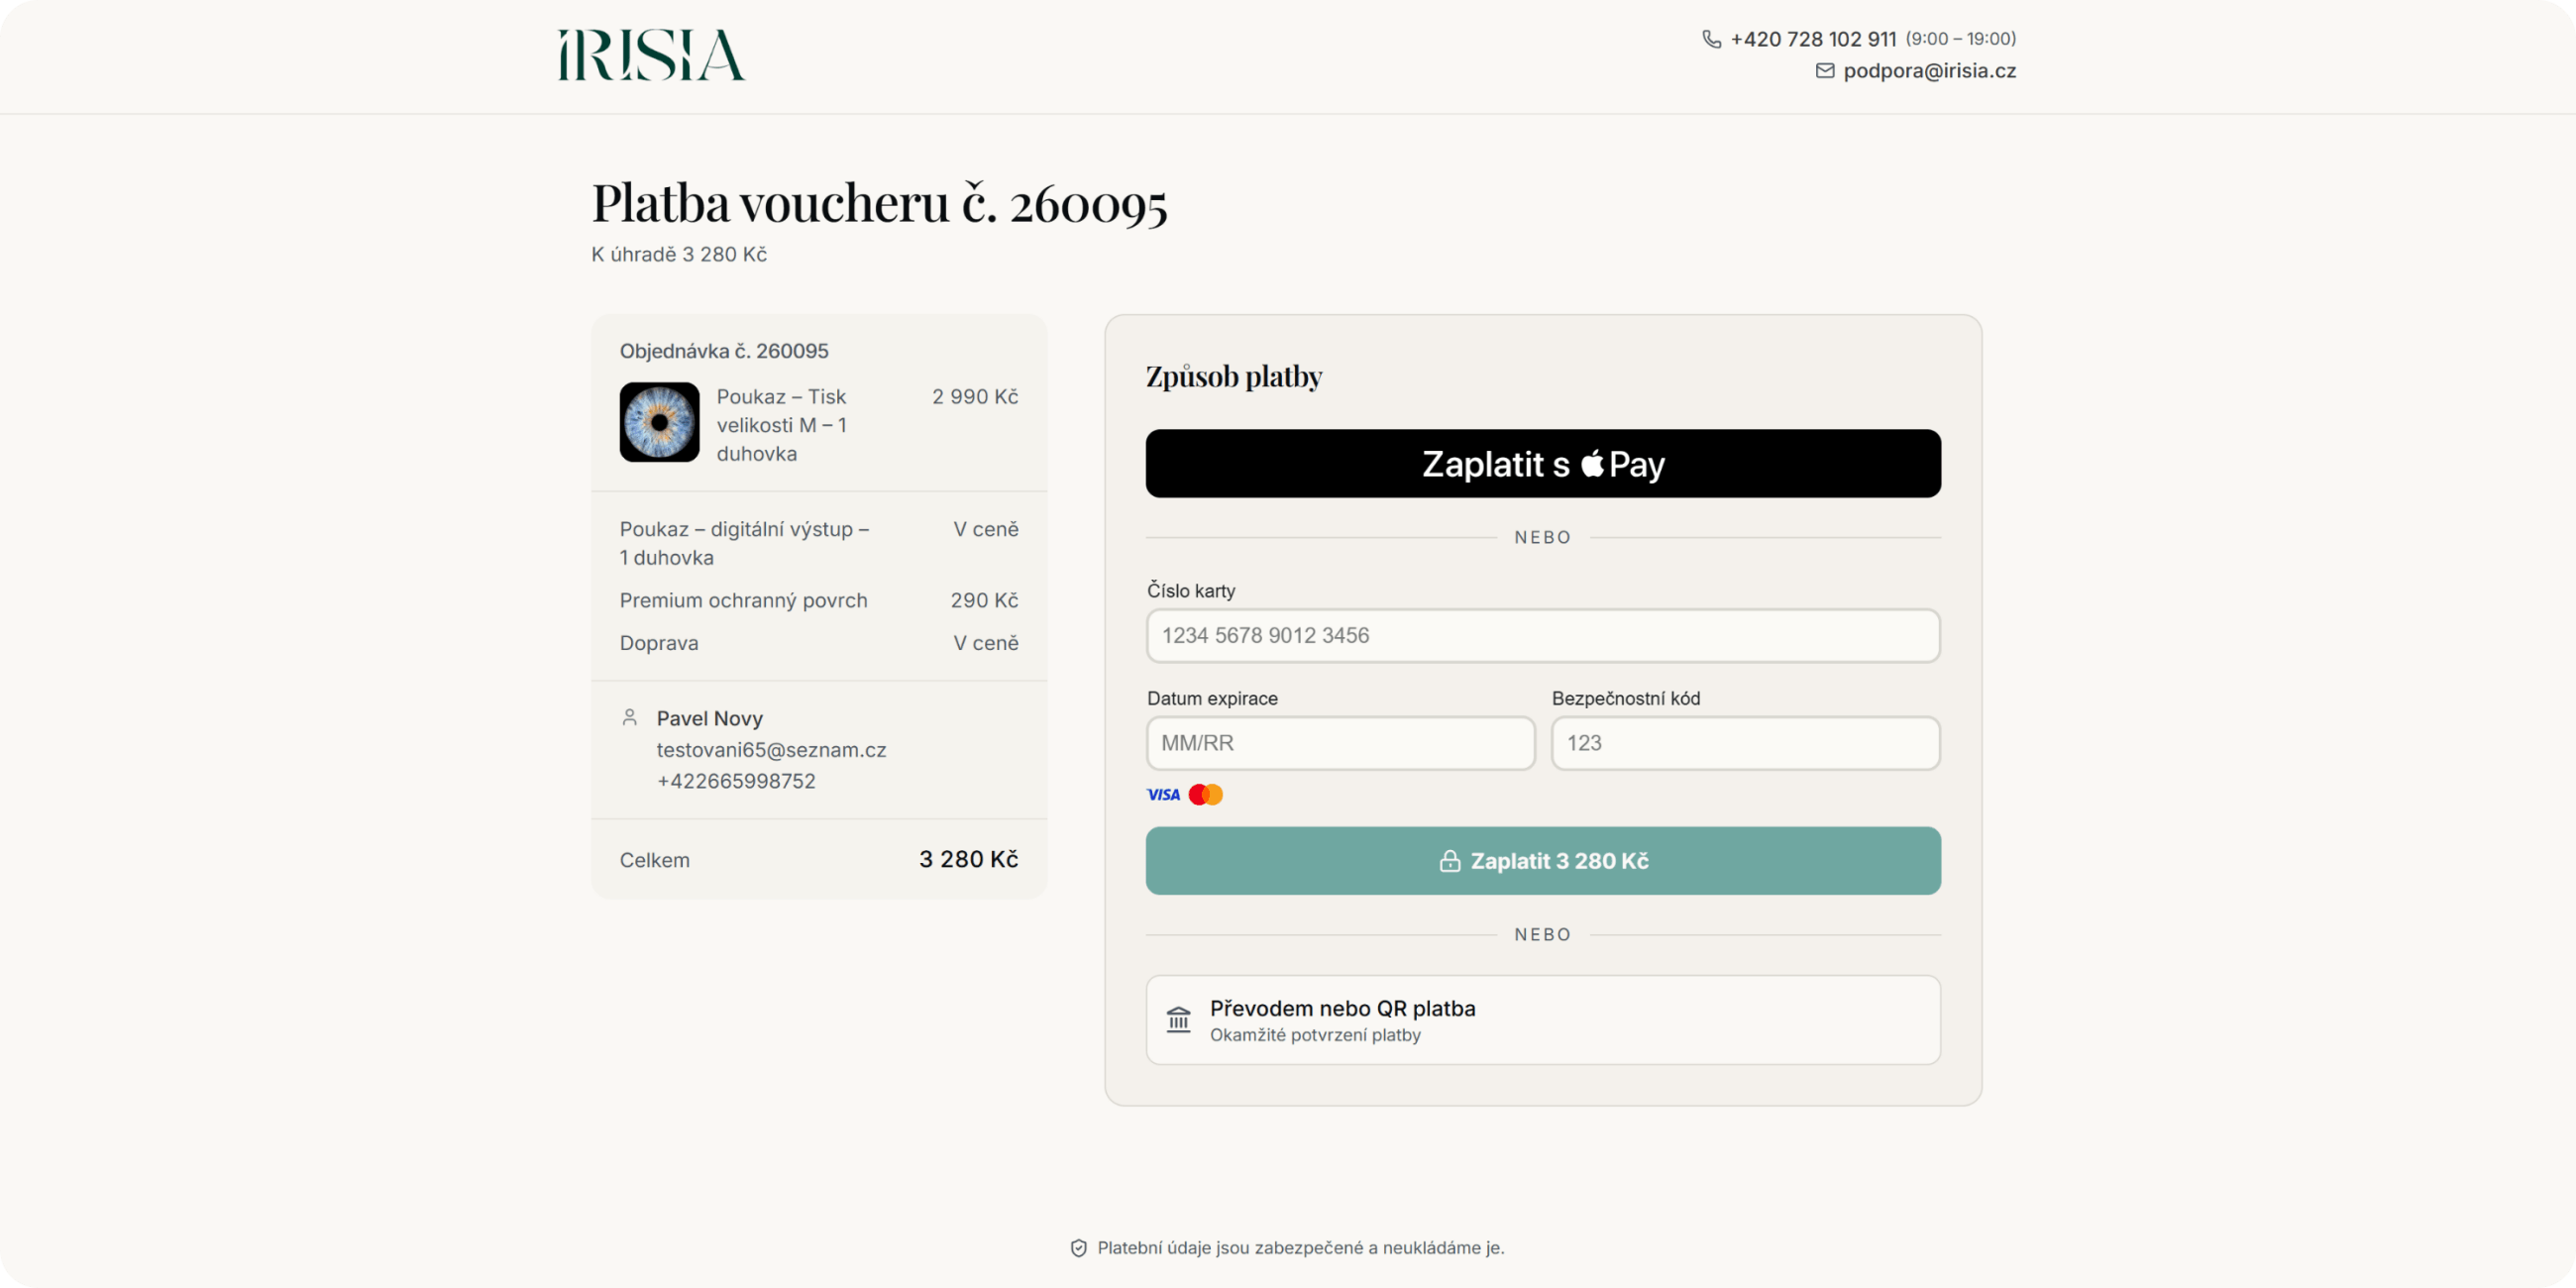2576x1288 pixels.
Task: Click the Celkem total amount 3 280 Kč
Action: click(968, 860)
